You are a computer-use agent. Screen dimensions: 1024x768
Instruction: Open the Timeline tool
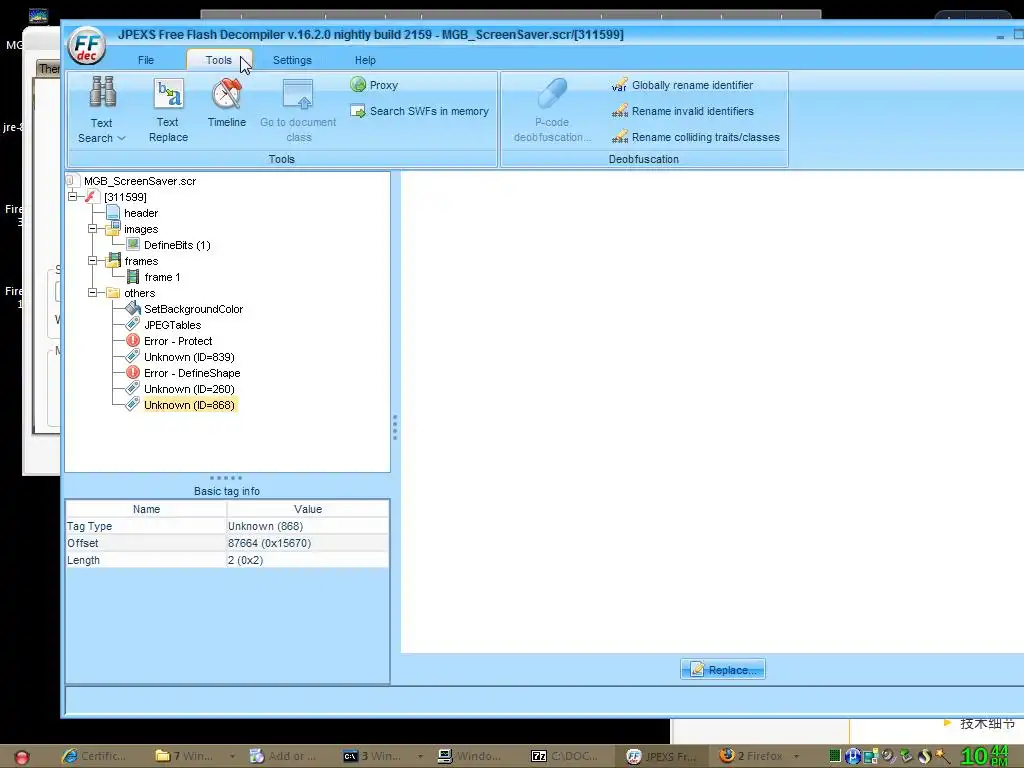click(x=227, y=103)
